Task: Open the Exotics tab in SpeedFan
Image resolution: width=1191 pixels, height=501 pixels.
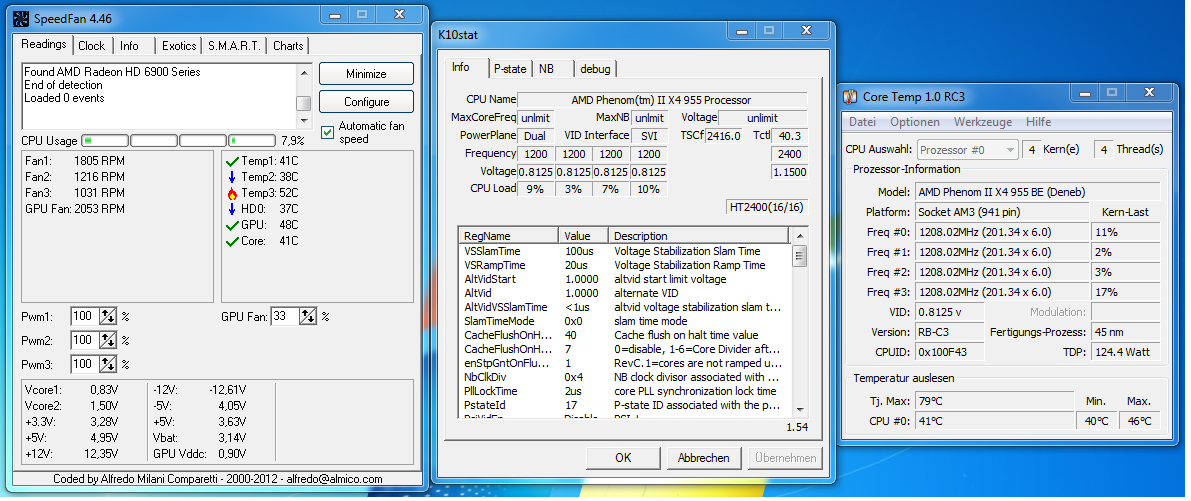Action: [x=179, y=46]
